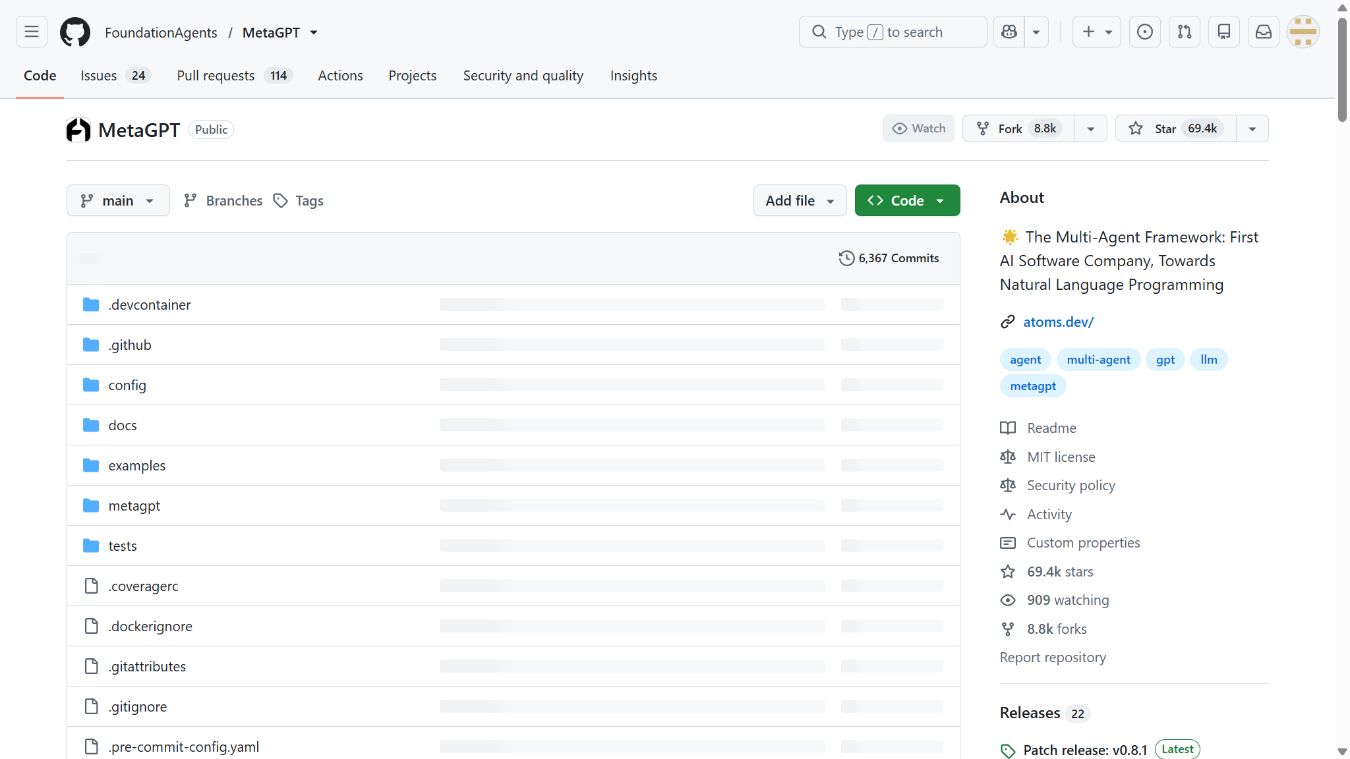Open the Pull requests tab
The width and height of the screenshot is (1350, 759).
point(234,76)
